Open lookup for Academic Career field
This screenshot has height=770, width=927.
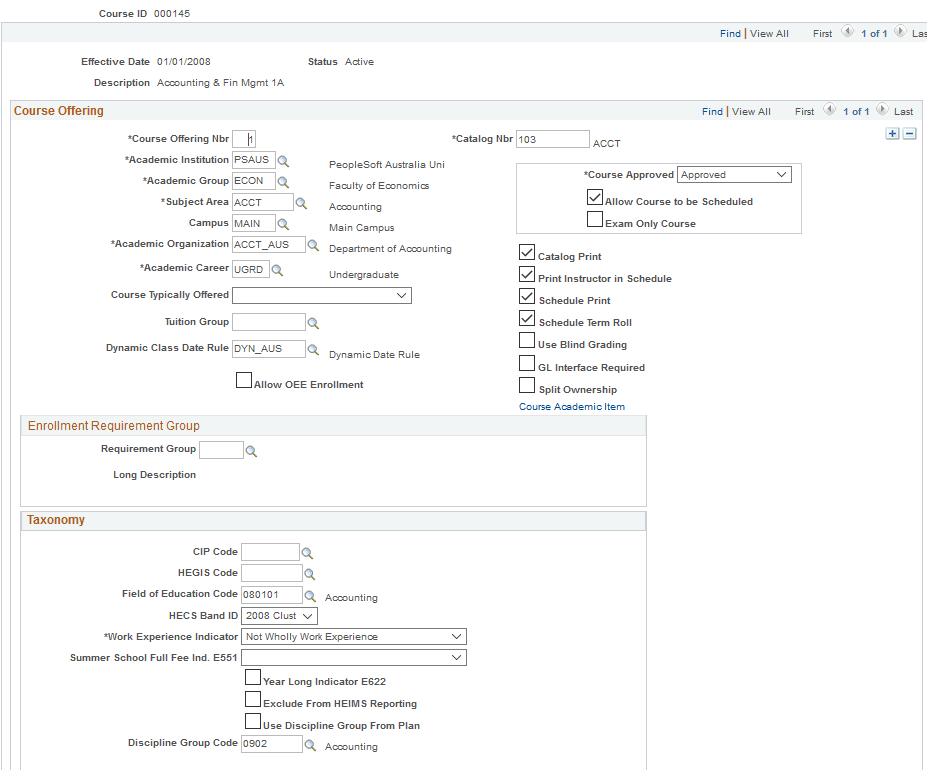pyautogui.click(x=277, y=270)
